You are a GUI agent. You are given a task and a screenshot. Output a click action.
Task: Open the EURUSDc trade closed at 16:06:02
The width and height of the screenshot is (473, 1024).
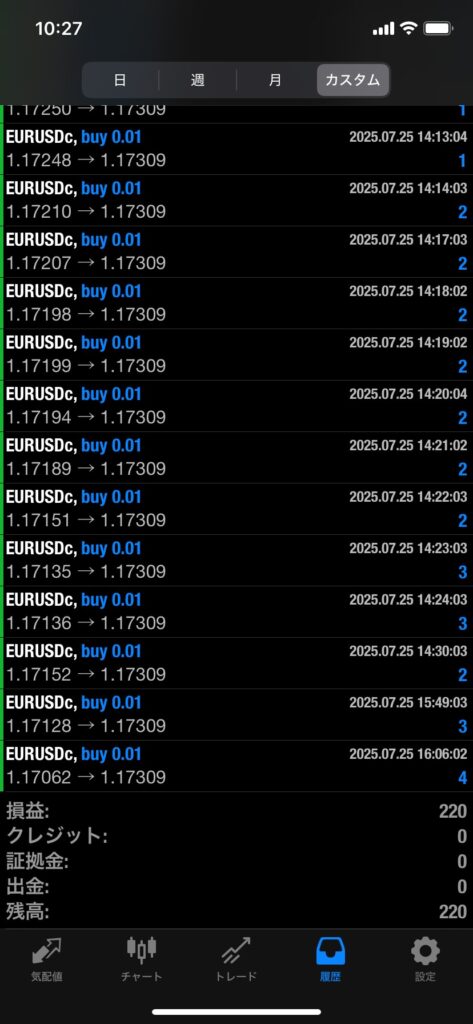[x=236, y=766]
